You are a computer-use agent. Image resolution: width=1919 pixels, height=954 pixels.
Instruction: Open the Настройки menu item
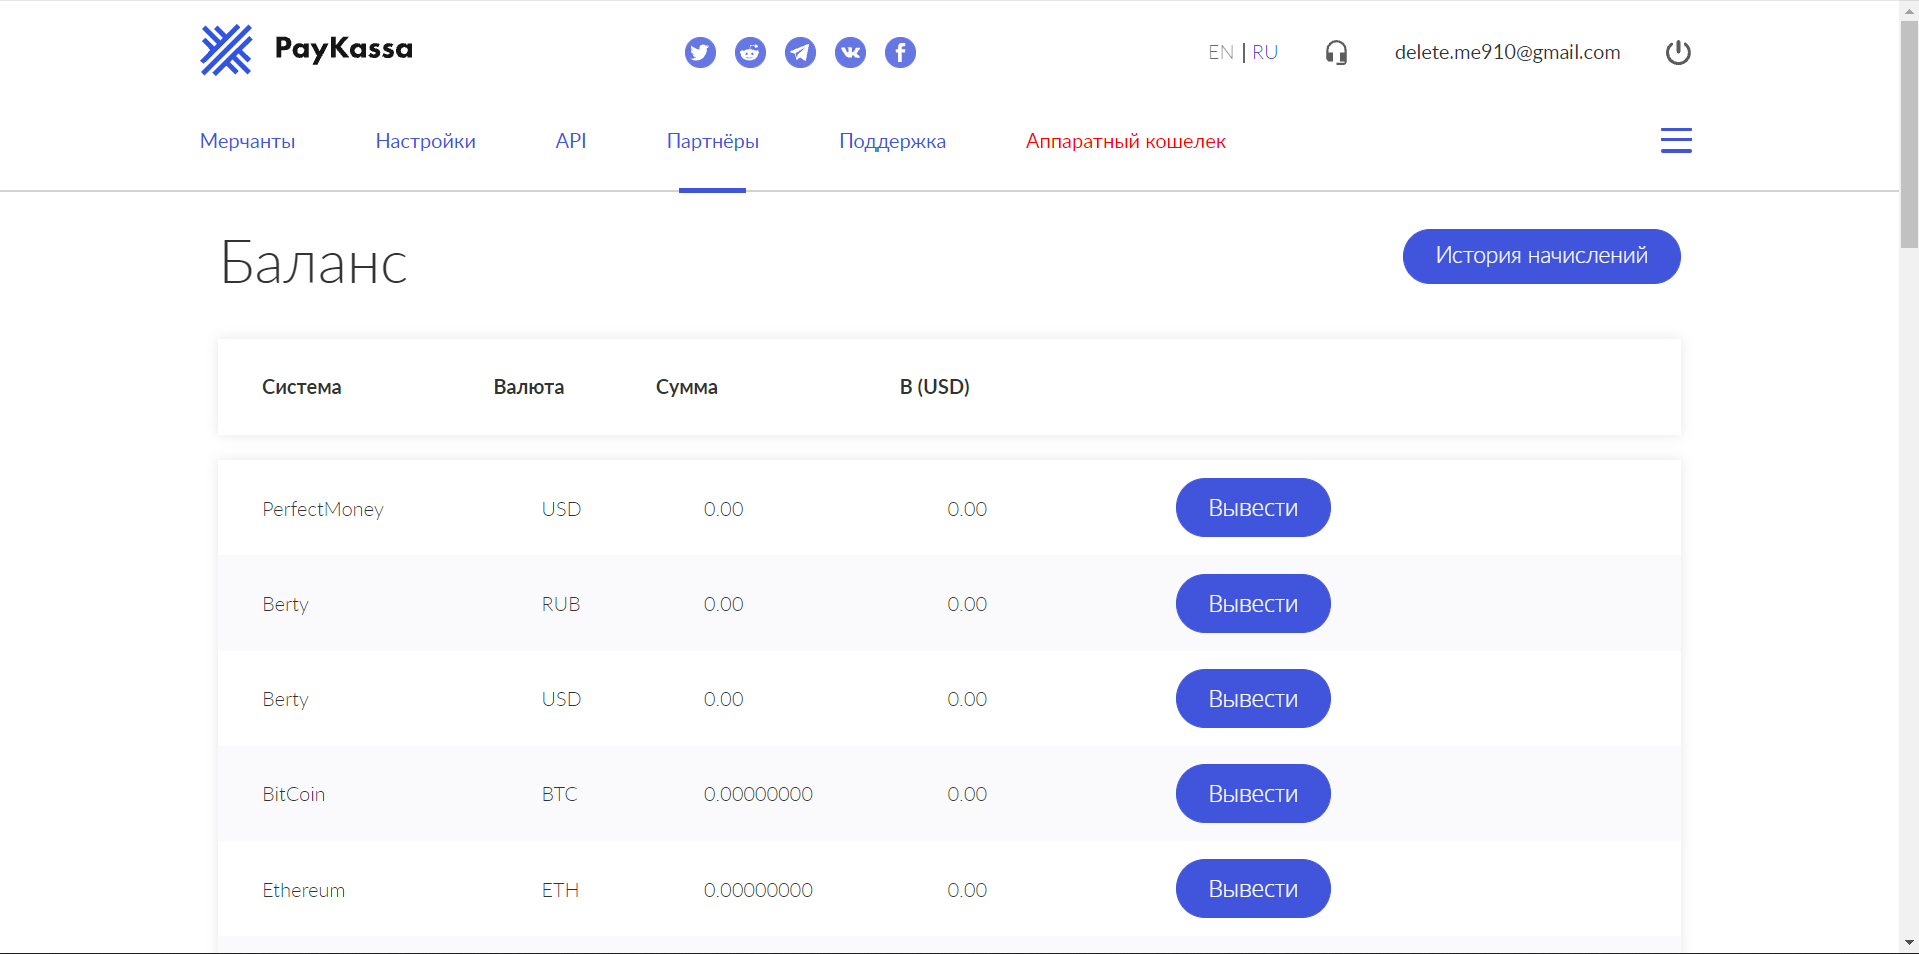(x=425, y=141)
